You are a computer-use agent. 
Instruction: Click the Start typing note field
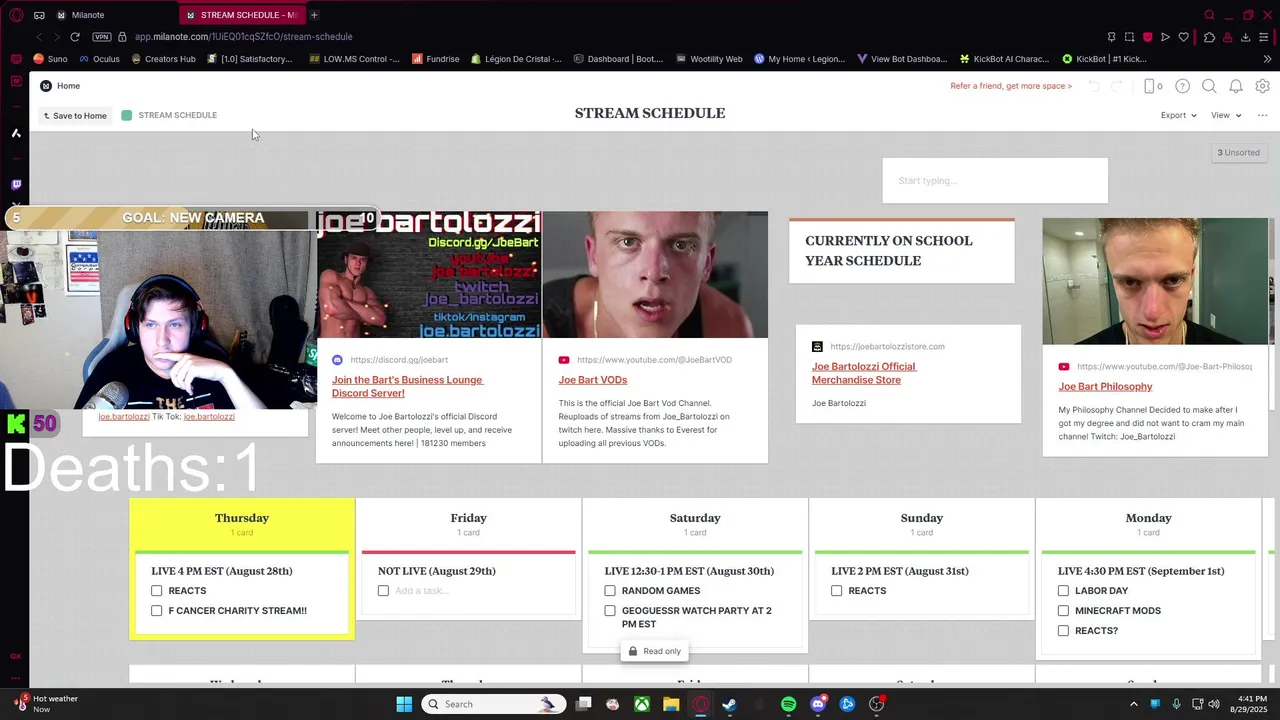[x=995, y=181]
